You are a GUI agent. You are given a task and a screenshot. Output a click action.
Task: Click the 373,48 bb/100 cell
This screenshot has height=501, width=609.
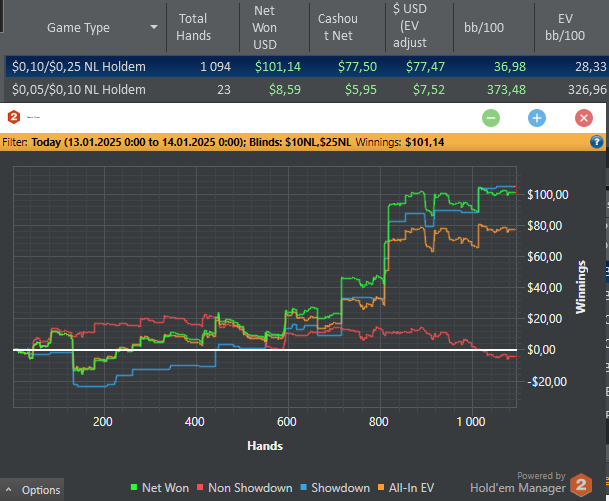pyautogui.click(x=506, y=90)
